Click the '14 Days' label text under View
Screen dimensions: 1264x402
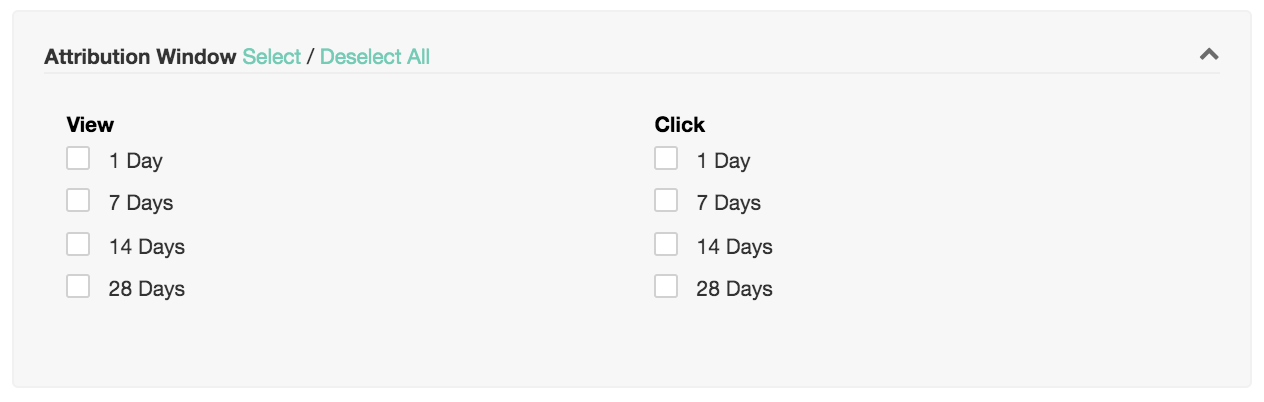point(147,247)
